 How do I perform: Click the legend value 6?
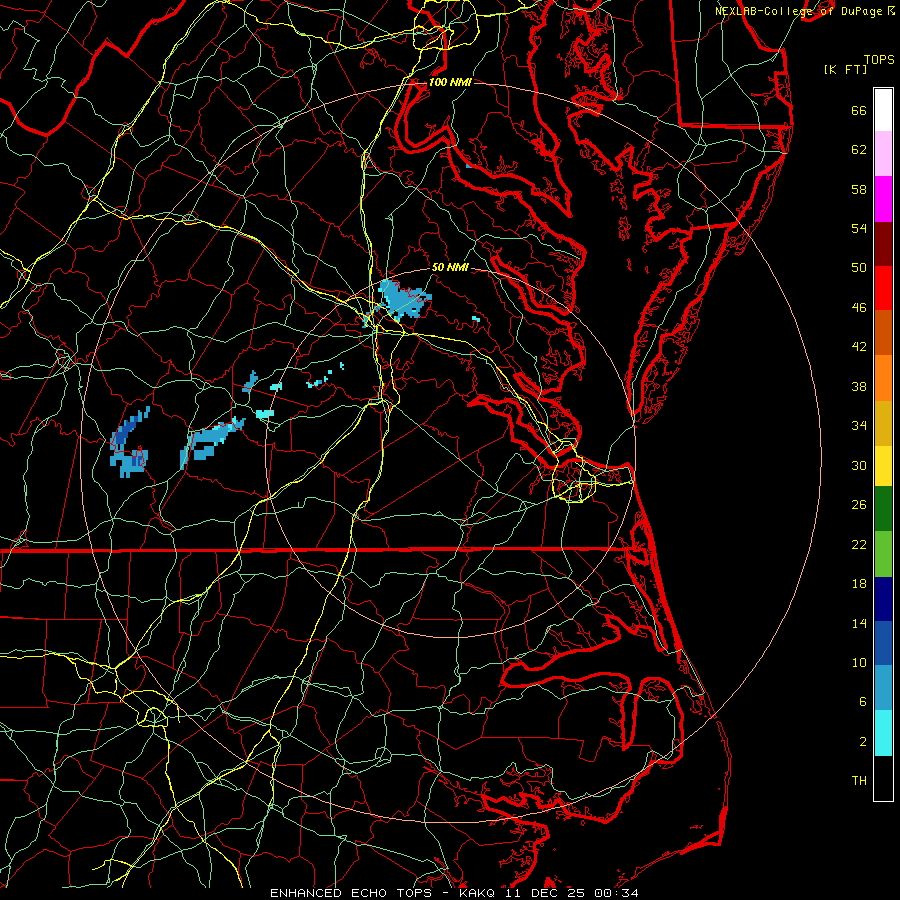click(x=863, y=701)
